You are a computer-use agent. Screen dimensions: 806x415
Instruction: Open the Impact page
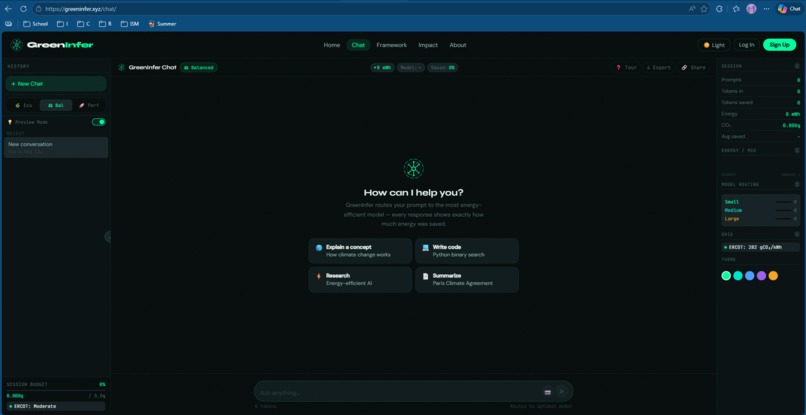point(428,45)
